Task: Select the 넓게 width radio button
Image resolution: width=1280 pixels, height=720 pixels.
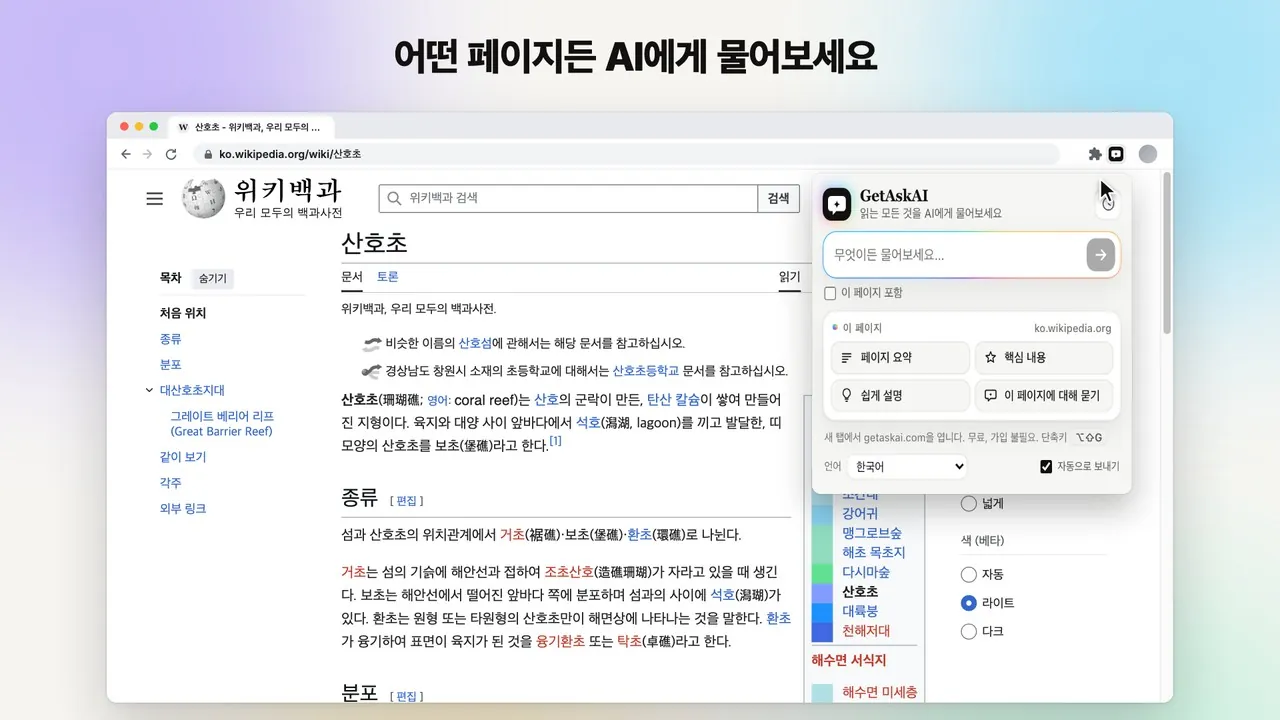Action: [968, 503]
